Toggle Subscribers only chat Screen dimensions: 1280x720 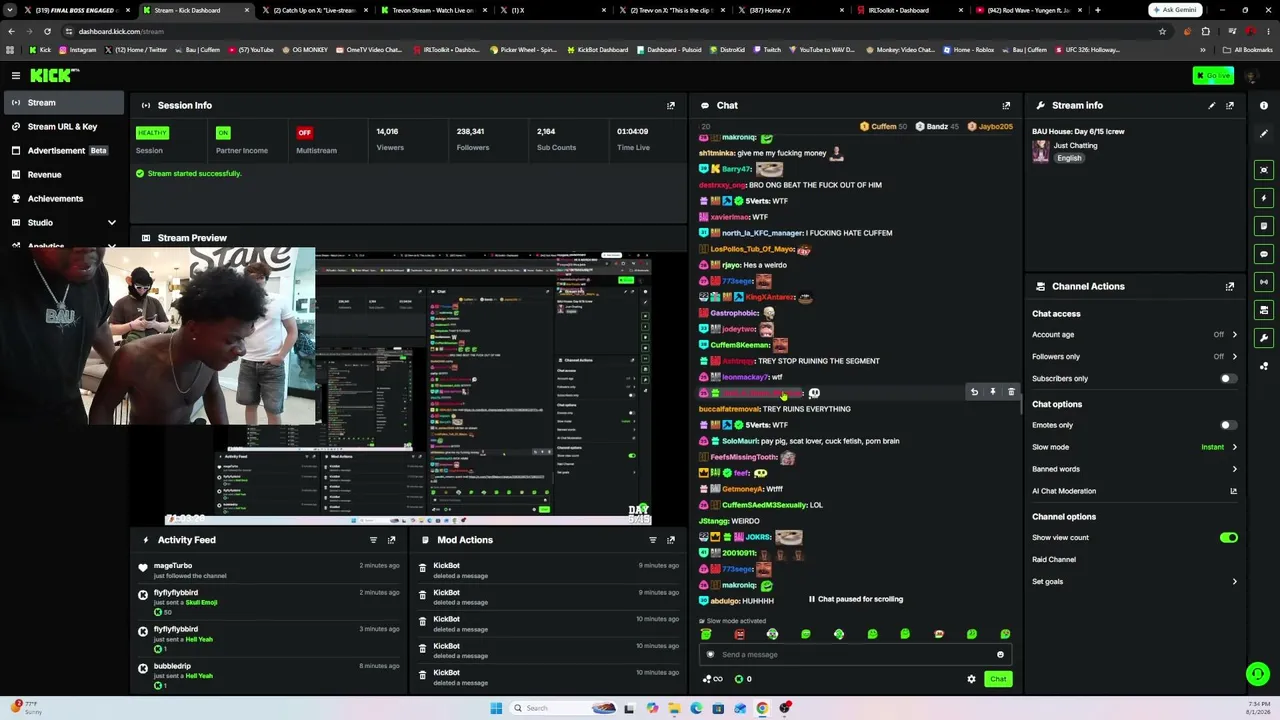(x=1228, y=379)
